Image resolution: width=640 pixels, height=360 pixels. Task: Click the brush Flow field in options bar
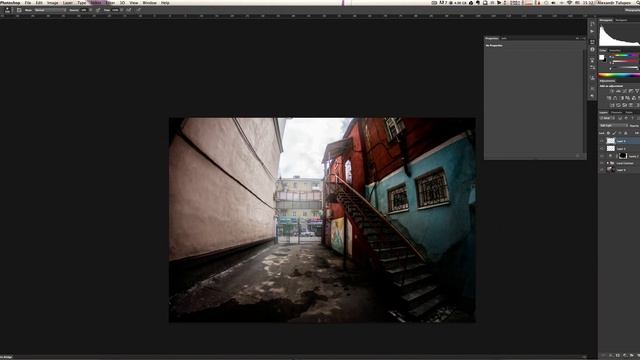click(x=116, y=10)
